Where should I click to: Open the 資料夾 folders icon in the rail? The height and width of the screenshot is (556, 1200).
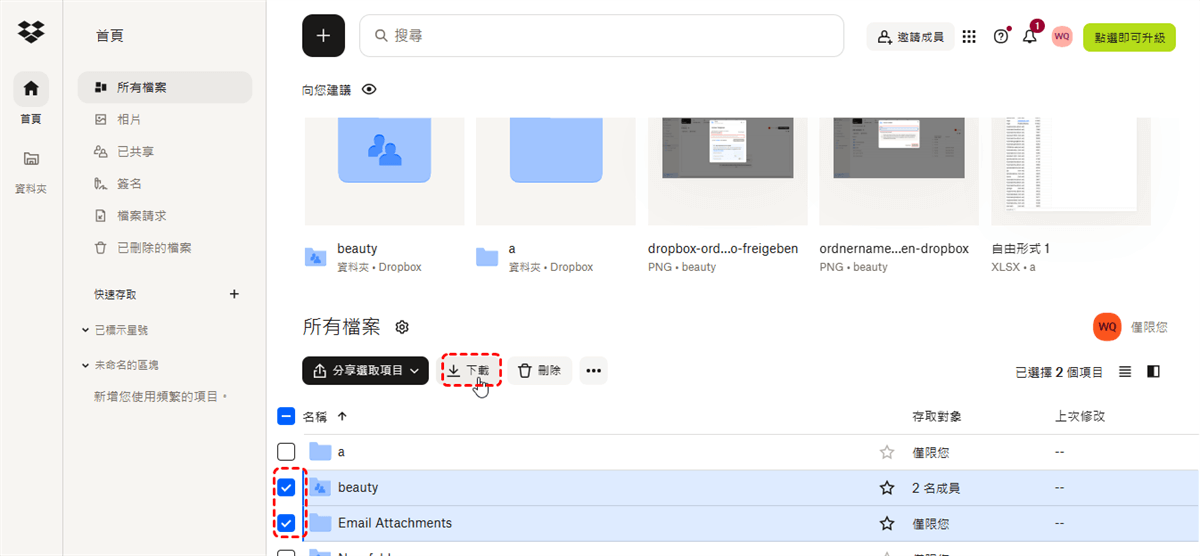click(31, 158)
